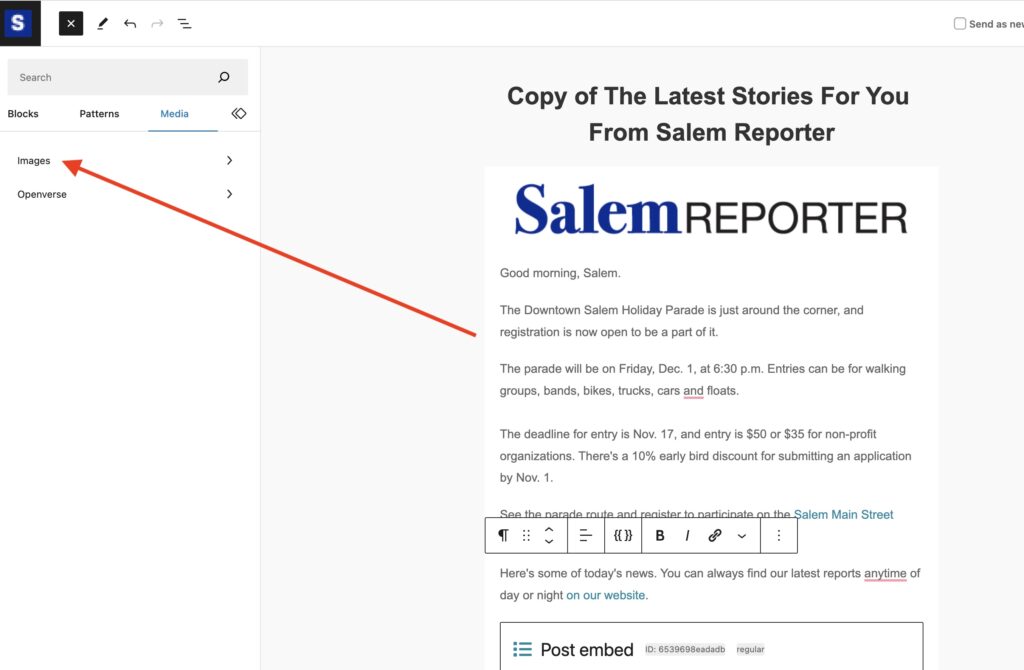Toggle italic formatting
Viewport: 1024px width, 670px height.
coord(687,536)
